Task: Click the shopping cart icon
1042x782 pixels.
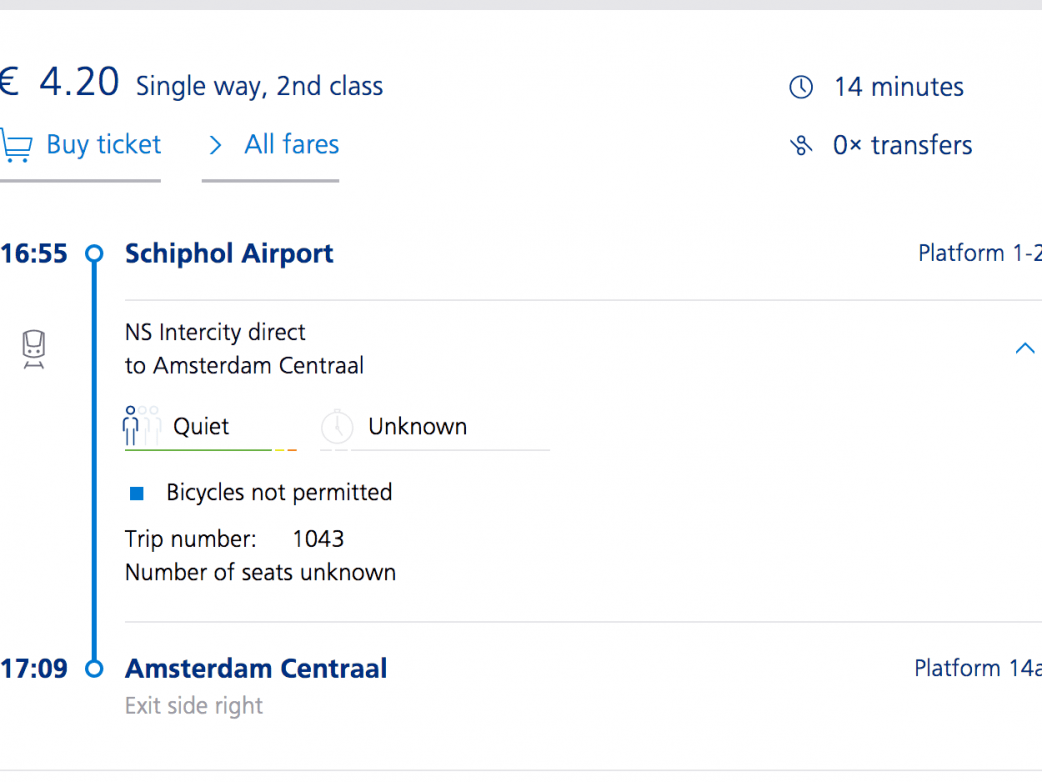Action: tap(15, 146)
